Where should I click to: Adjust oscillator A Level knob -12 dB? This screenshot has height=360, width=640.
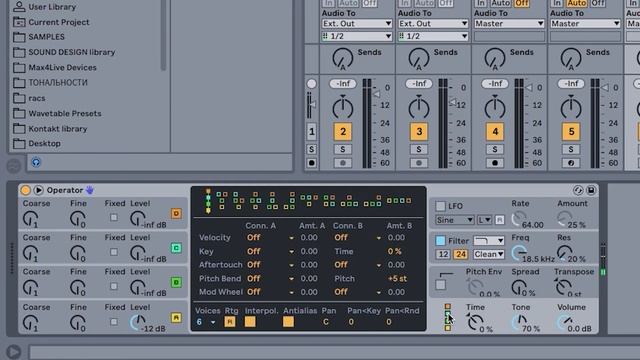click(138, 322)
